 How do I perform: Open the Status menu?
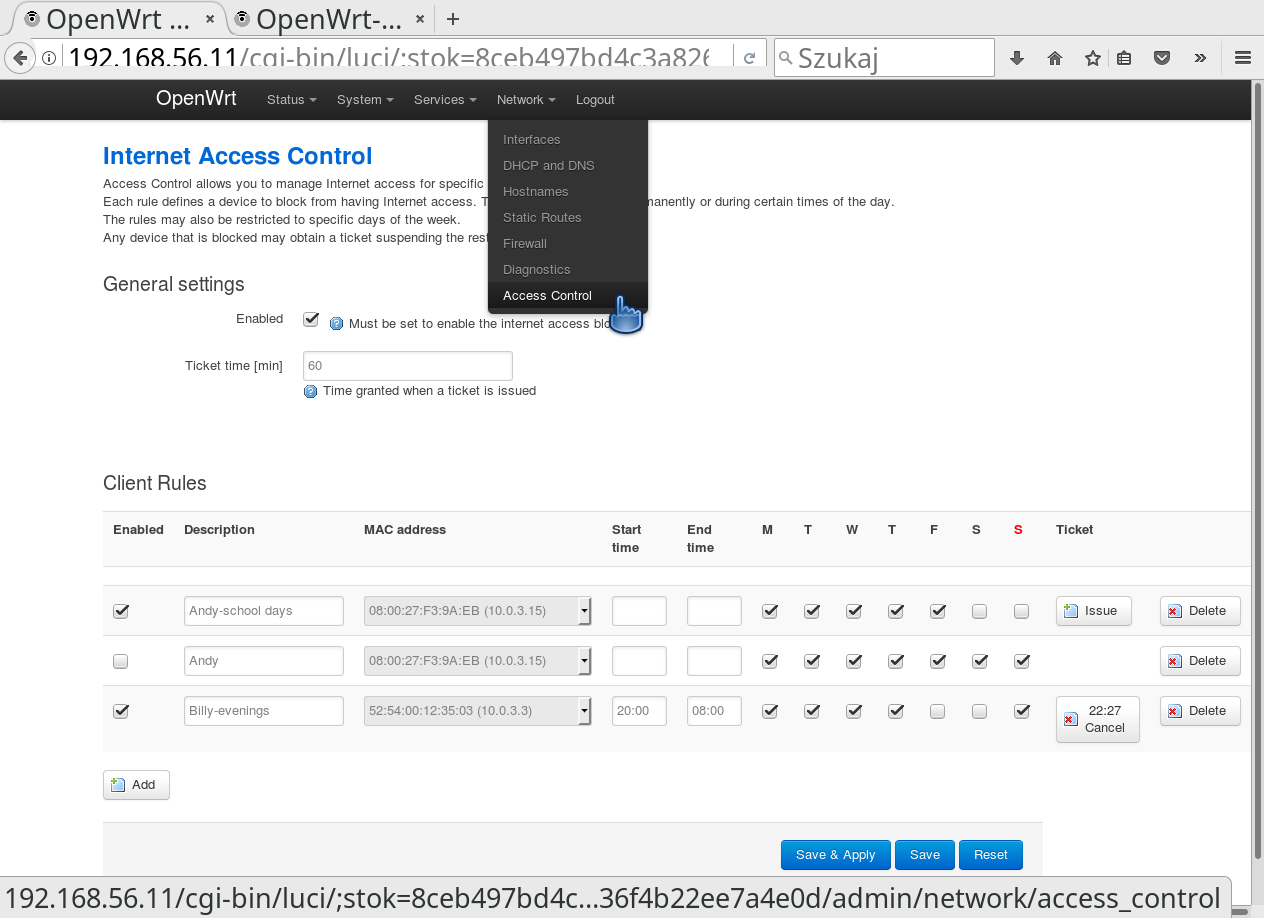click(x=292, y=100)
